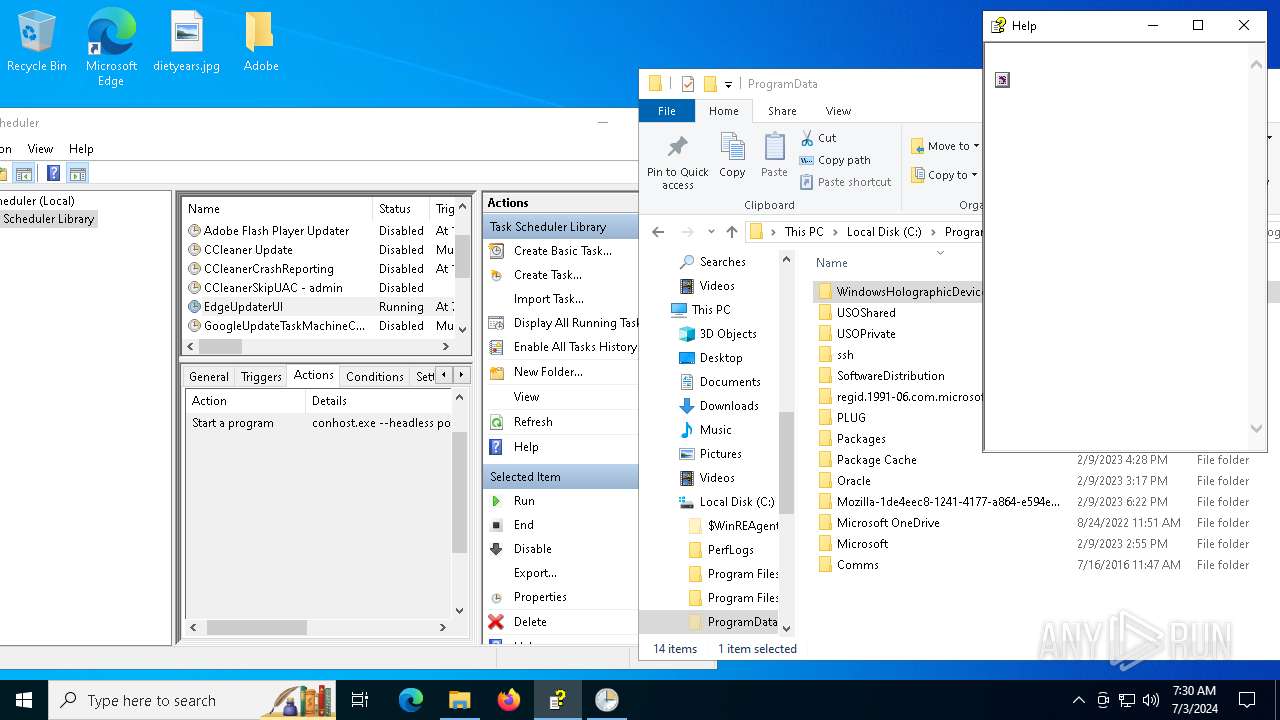1280x720 pixels.
Task: Open Move to dropdown in ribbon
Action: 945,146
